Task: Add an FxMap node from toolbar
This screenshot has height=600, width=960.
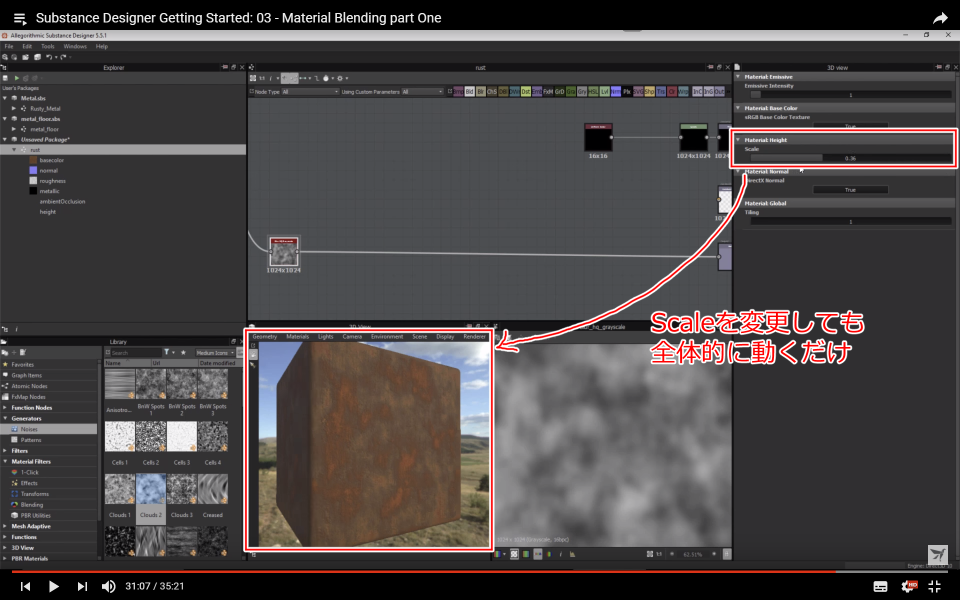Action: pos(548,92)
